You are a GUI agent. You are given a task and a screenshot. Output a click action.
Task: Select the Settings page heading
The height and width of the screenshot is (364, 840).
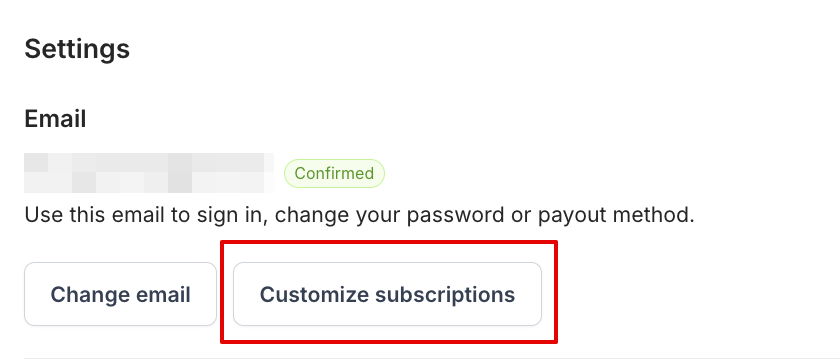[77, 49]
